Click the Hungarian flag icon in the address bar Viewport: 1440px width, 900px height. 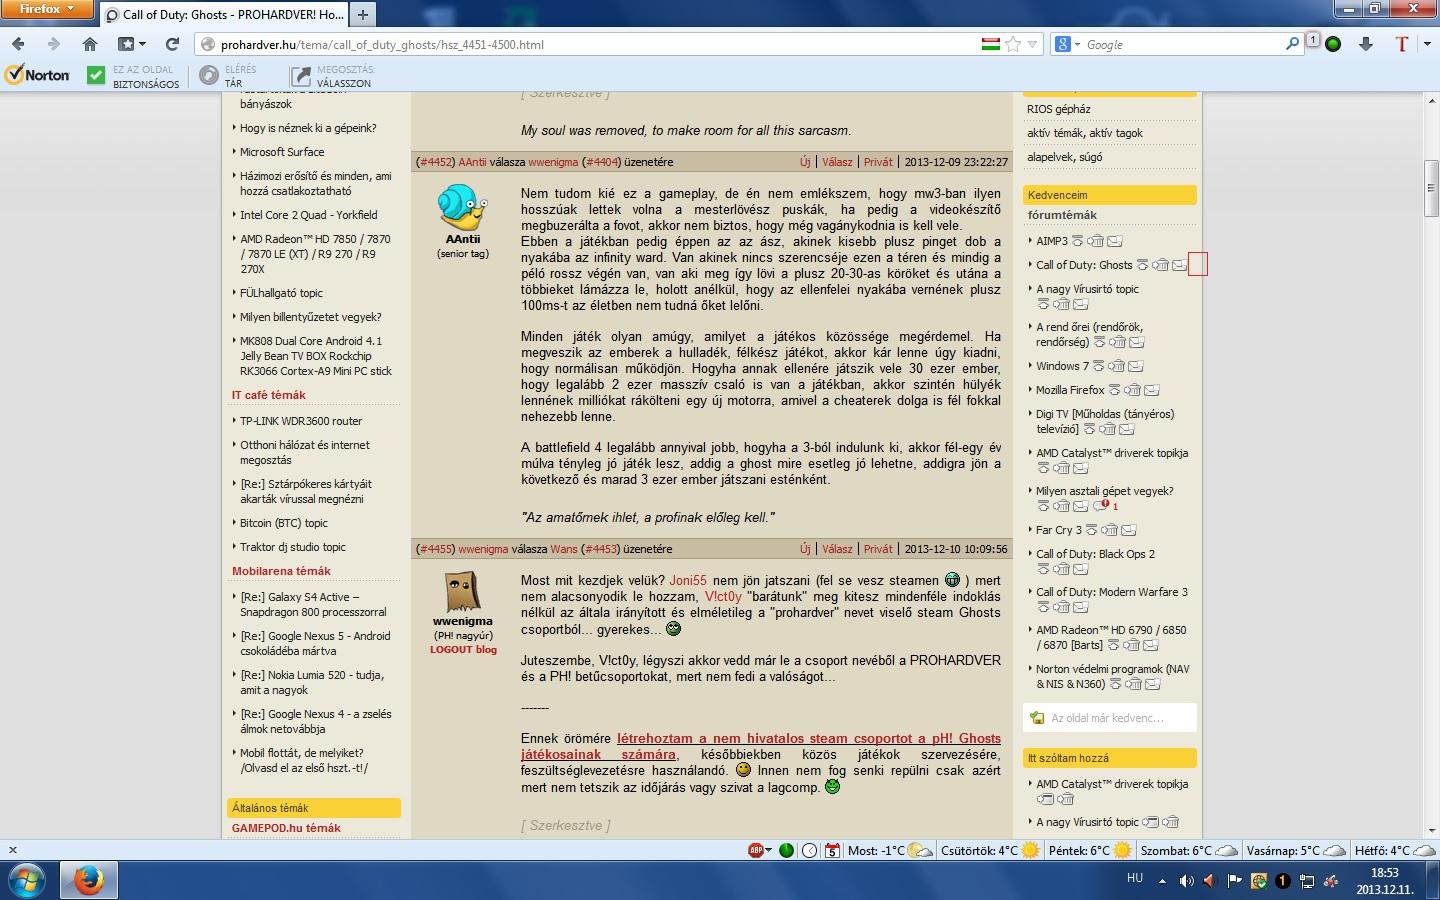click(990, 44)
